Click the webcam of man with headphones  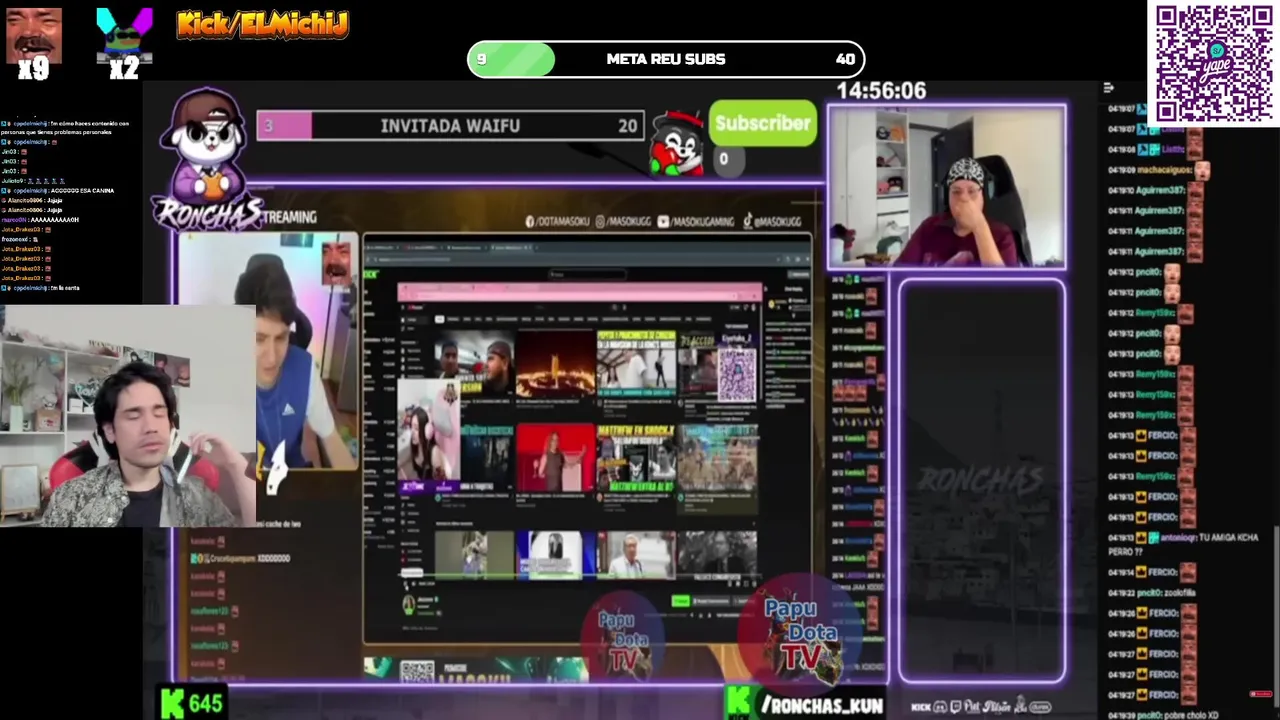pyautogui.click(x=128, y=416)
